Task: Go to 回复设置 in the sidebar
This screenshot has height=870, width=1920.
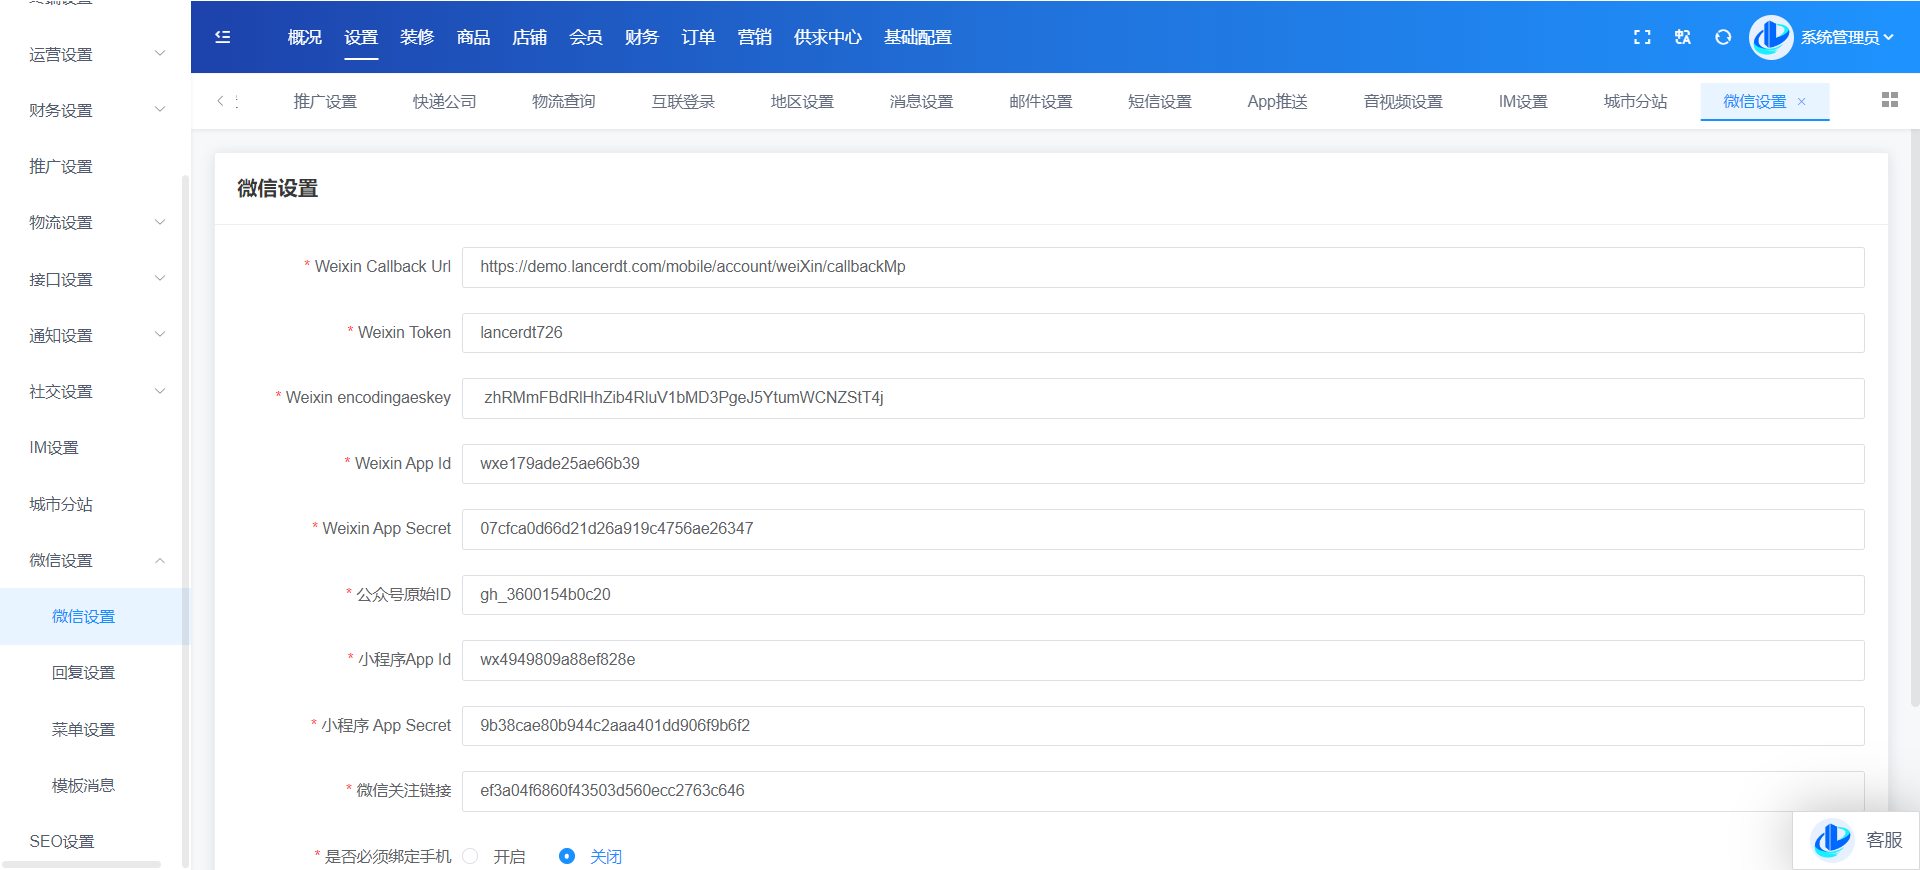Action: click(x=83, y=673)
